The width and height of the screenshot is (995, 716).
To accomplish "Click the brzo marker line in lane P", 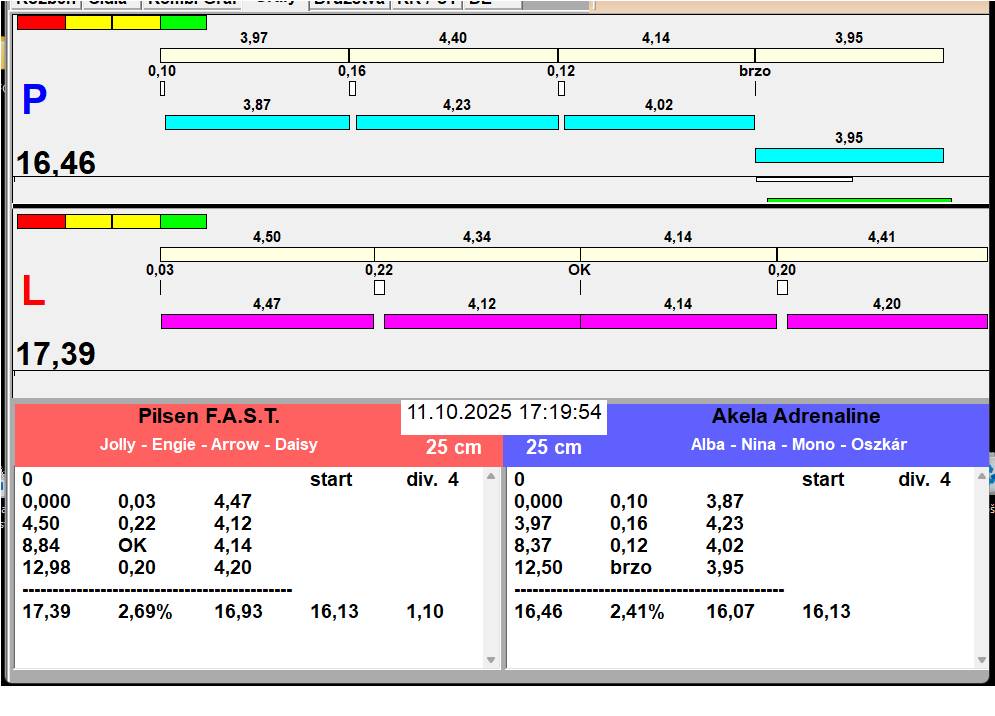I will point(755,89).
